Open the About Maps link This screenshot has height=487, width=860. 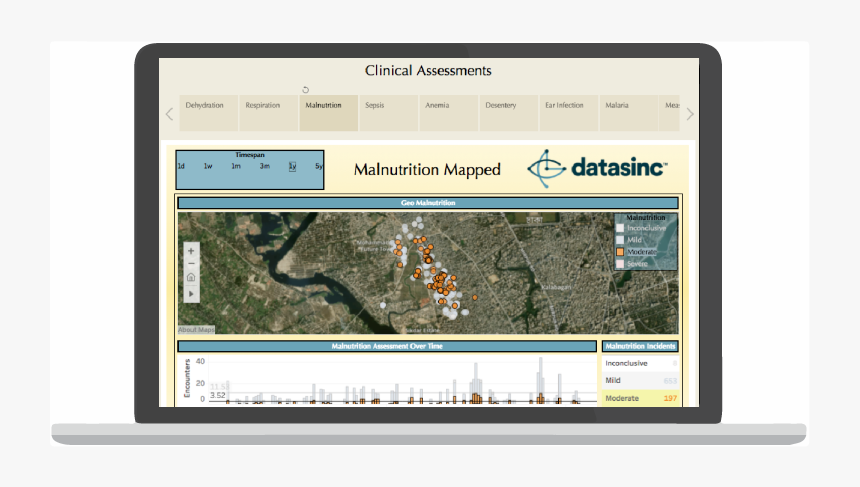click(196, 329)
